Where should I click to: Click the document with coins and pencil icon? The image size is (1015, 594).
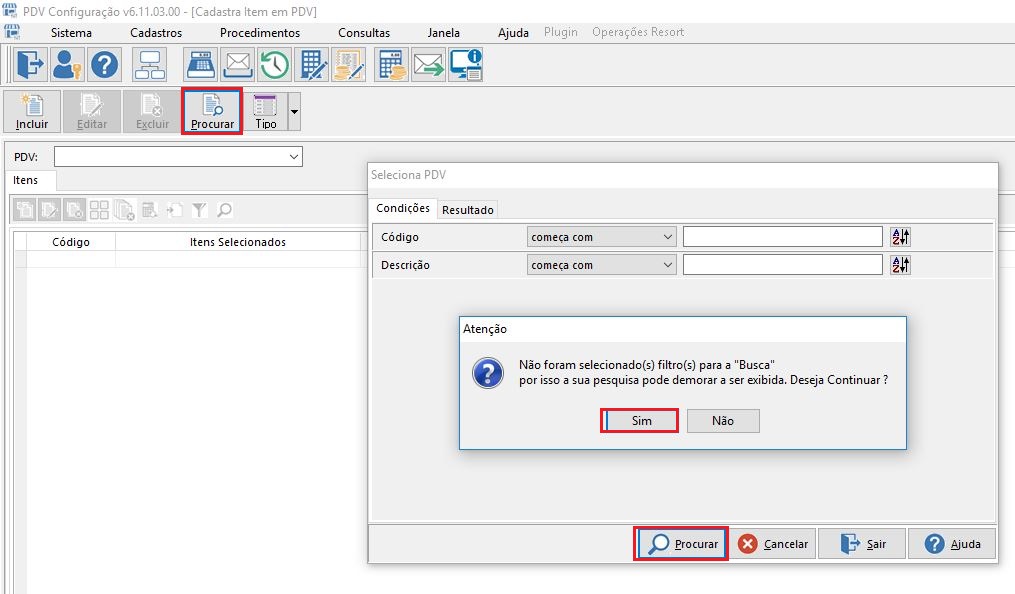(x=349, y=65)
